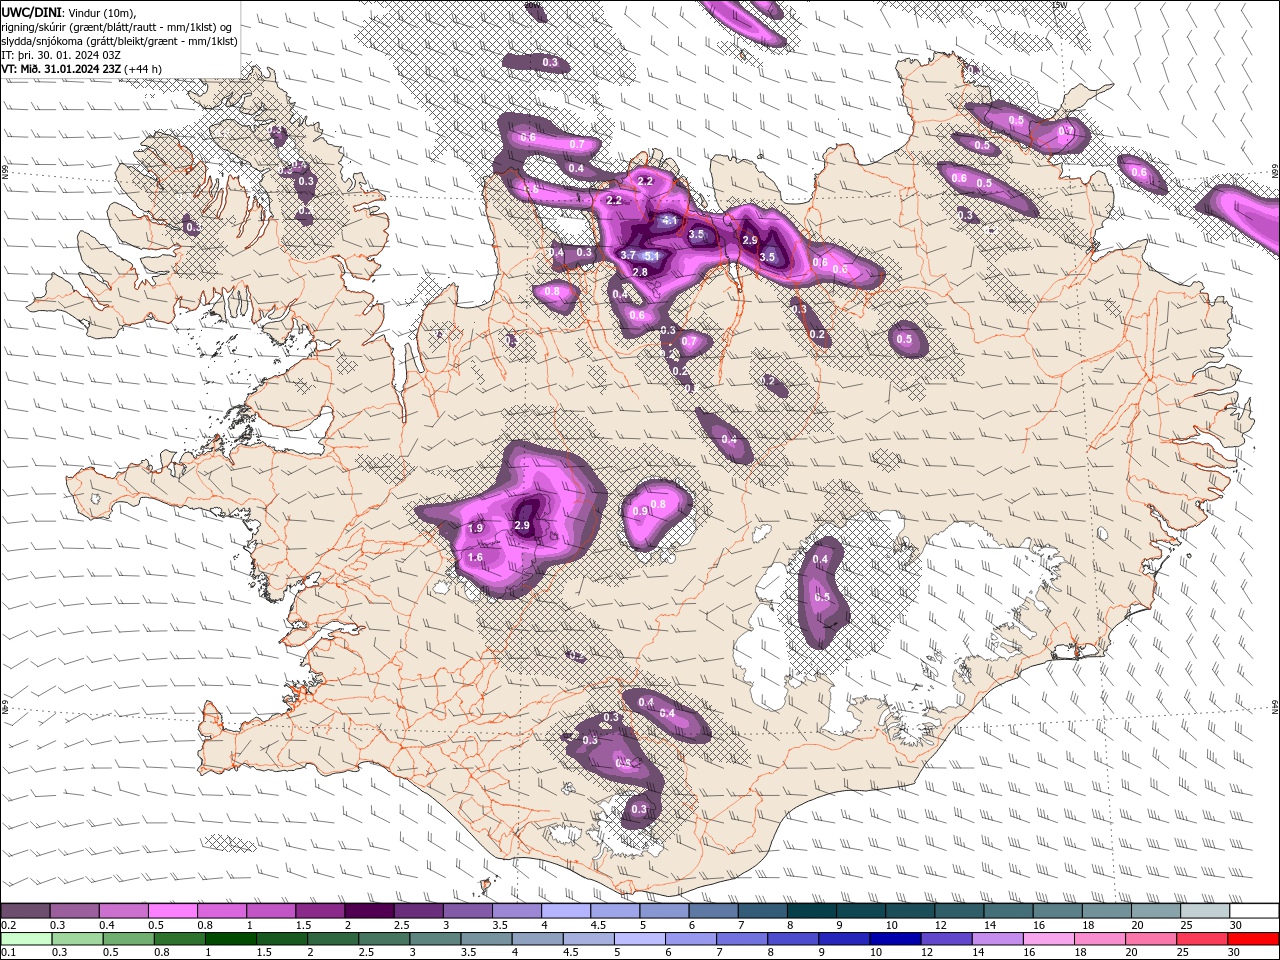Image resolution: width=1280 pixels, height=960 pixels.
Task: Pick the dark purple snow swatch 2 to 2.5
Action: click(x=369, y=911)
